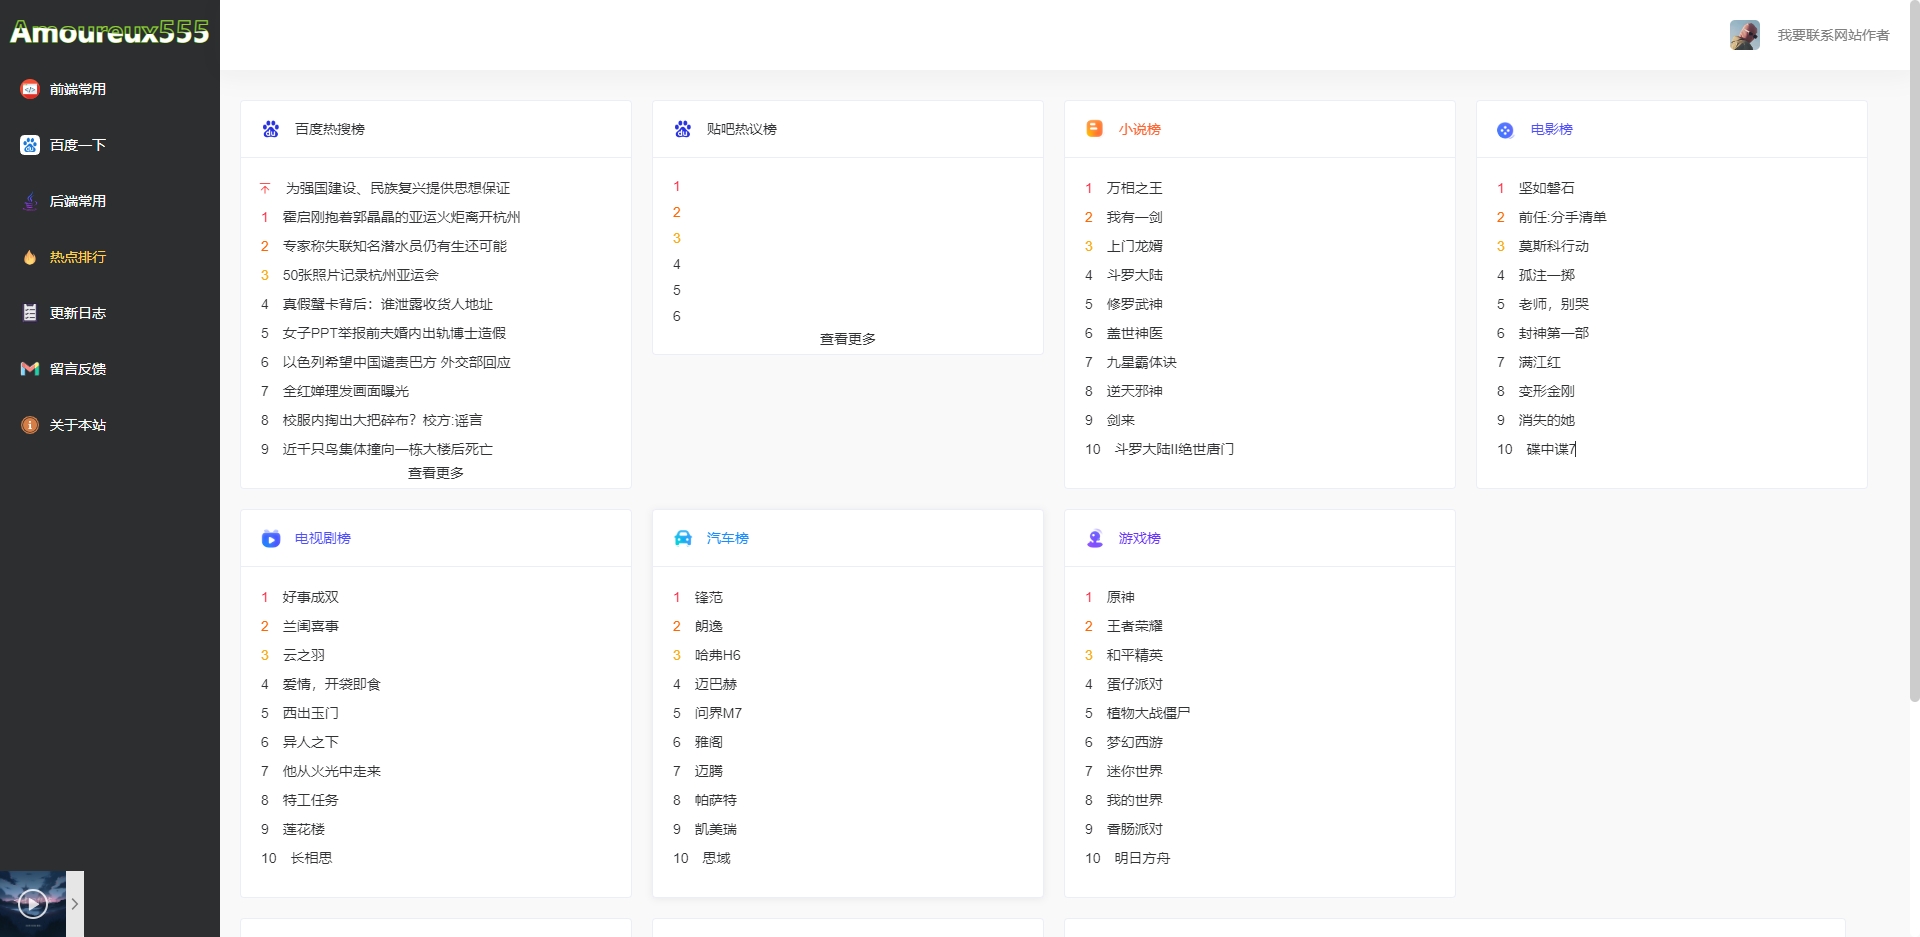The width and height of the screenshot is (1920, 937).
Task: Open hot search 近千只鸟集体撞向一栋大楼后死亡
Action: [x=388, y=449]
